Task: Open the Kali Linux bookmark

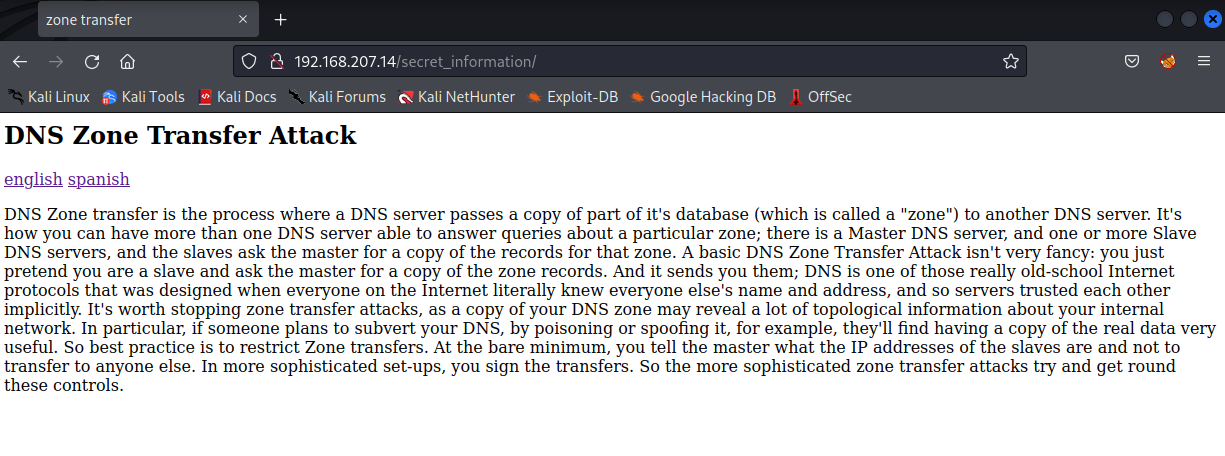Action: tap(49, 97)
